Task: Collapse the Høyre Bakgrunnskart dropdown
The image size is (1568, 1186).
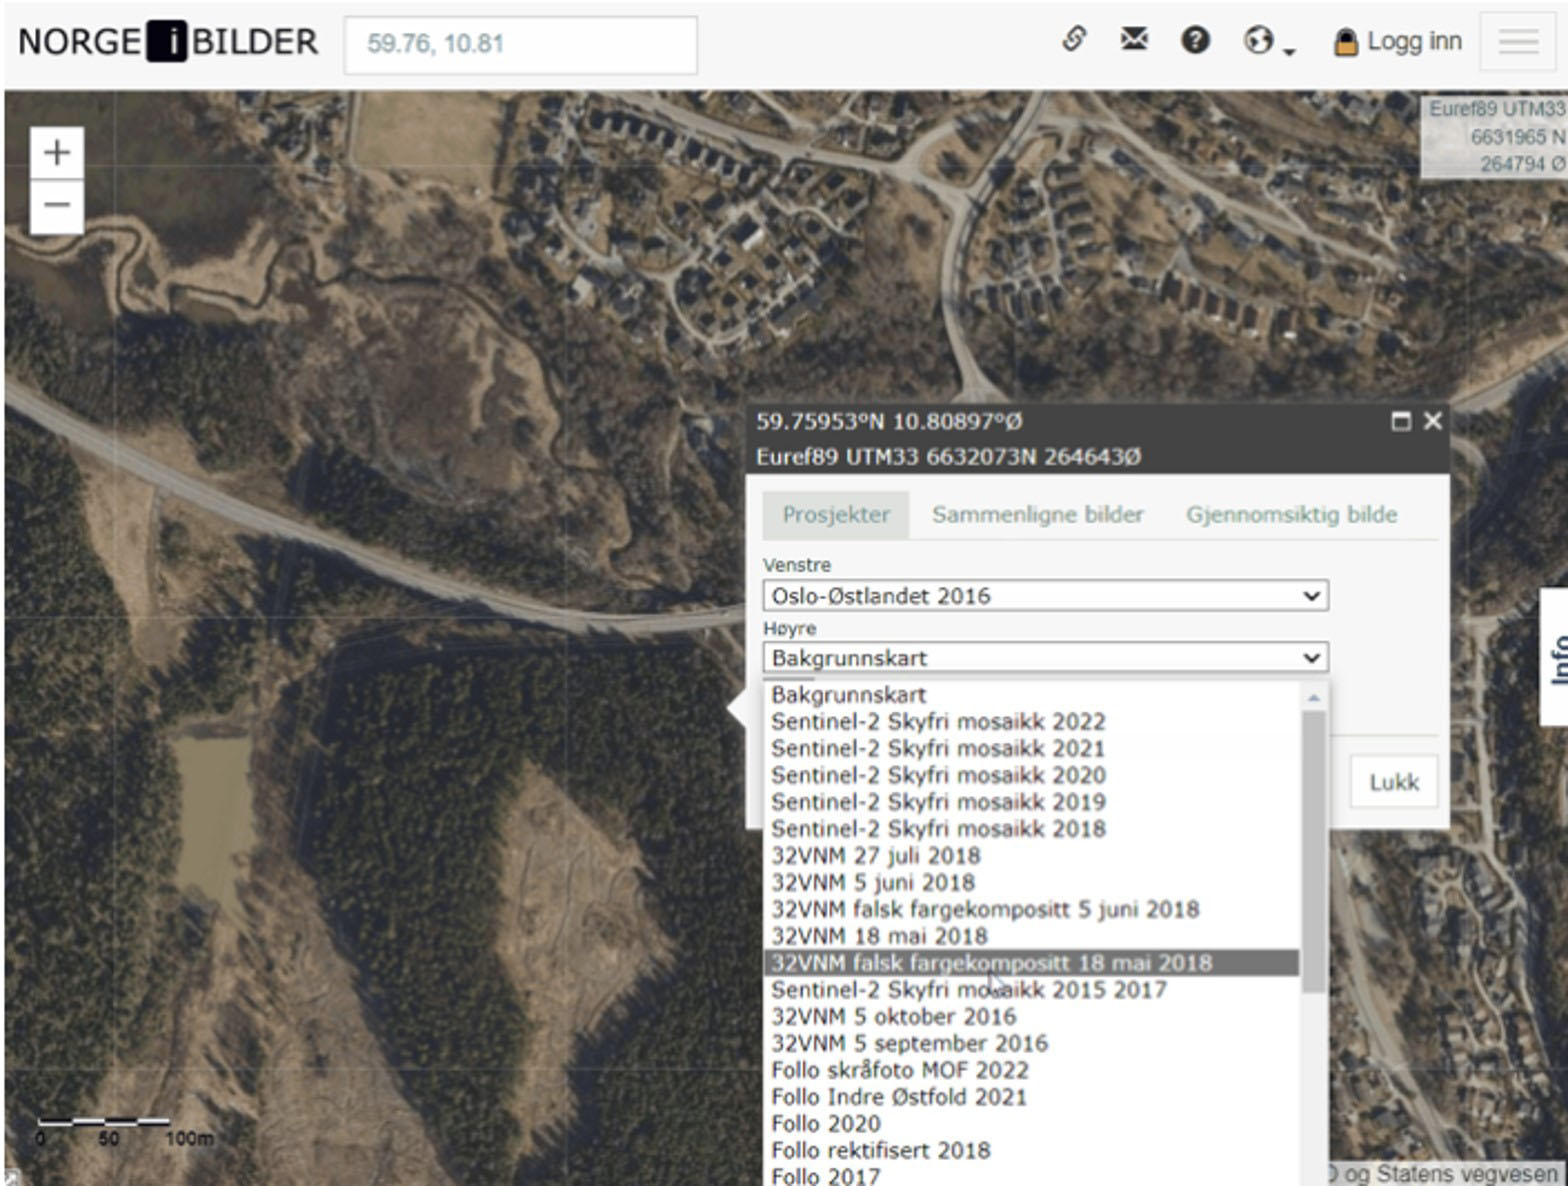Action: pyautogui.click(x=1045, y=658)
